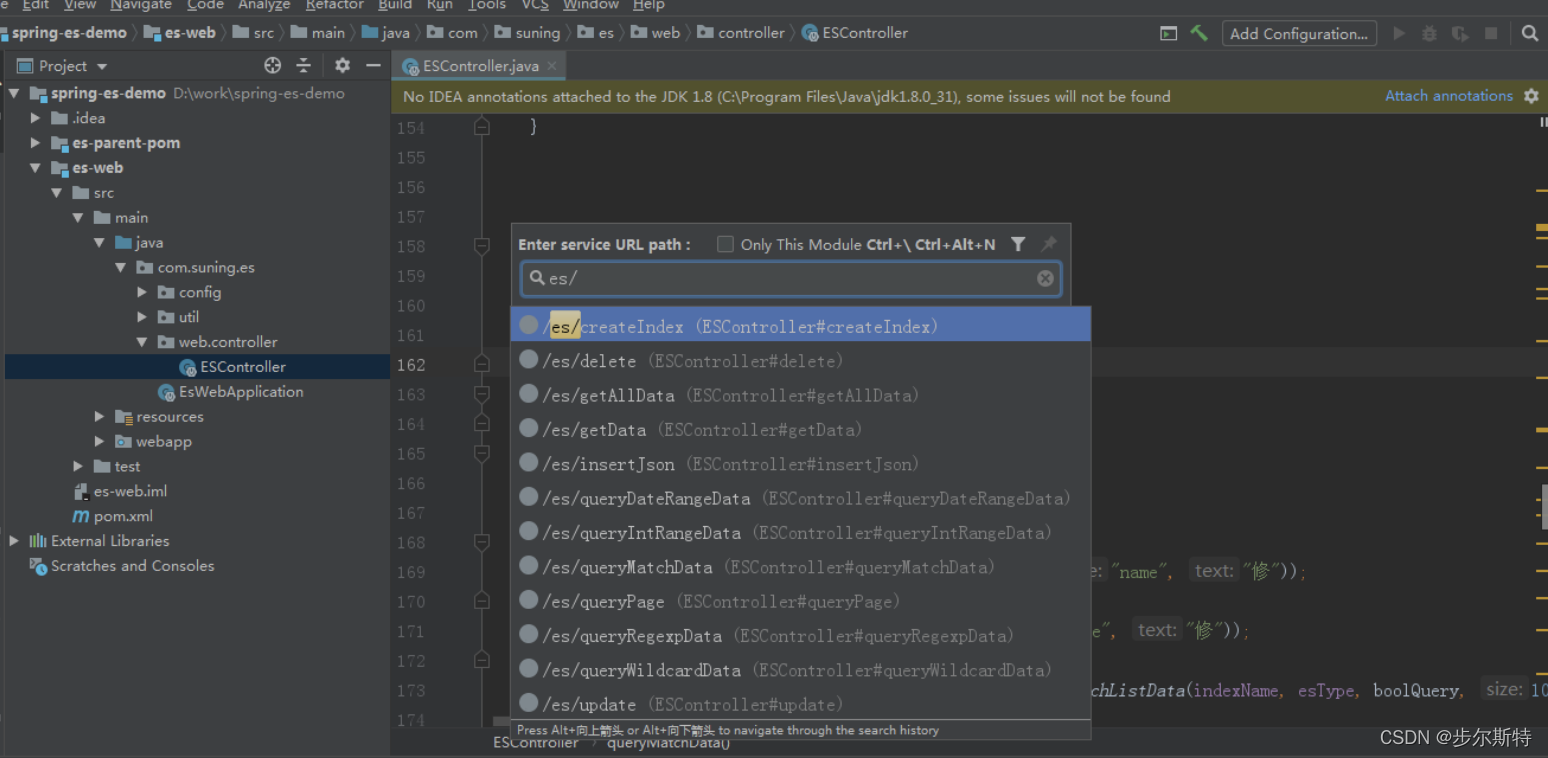Close the ESController.java tab
Screen dimensions: 1548x758
(551, 66)
